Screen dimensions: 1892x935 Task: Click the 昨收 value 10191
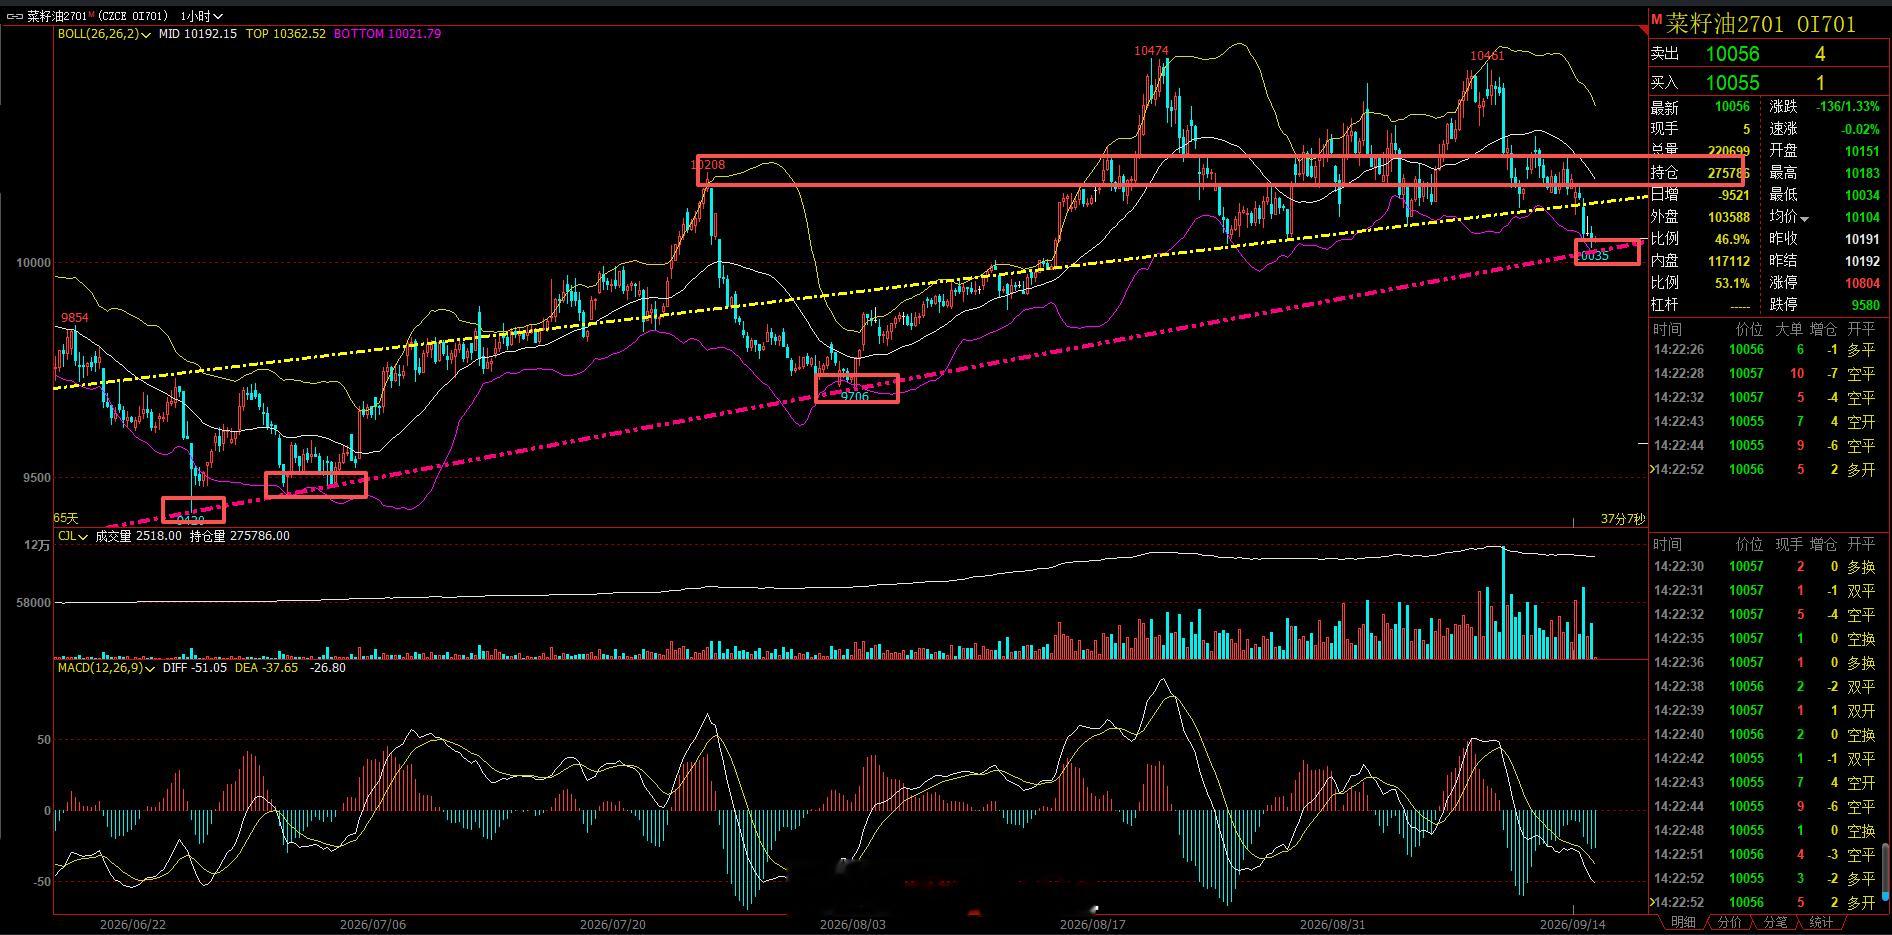click(1862, 239)
